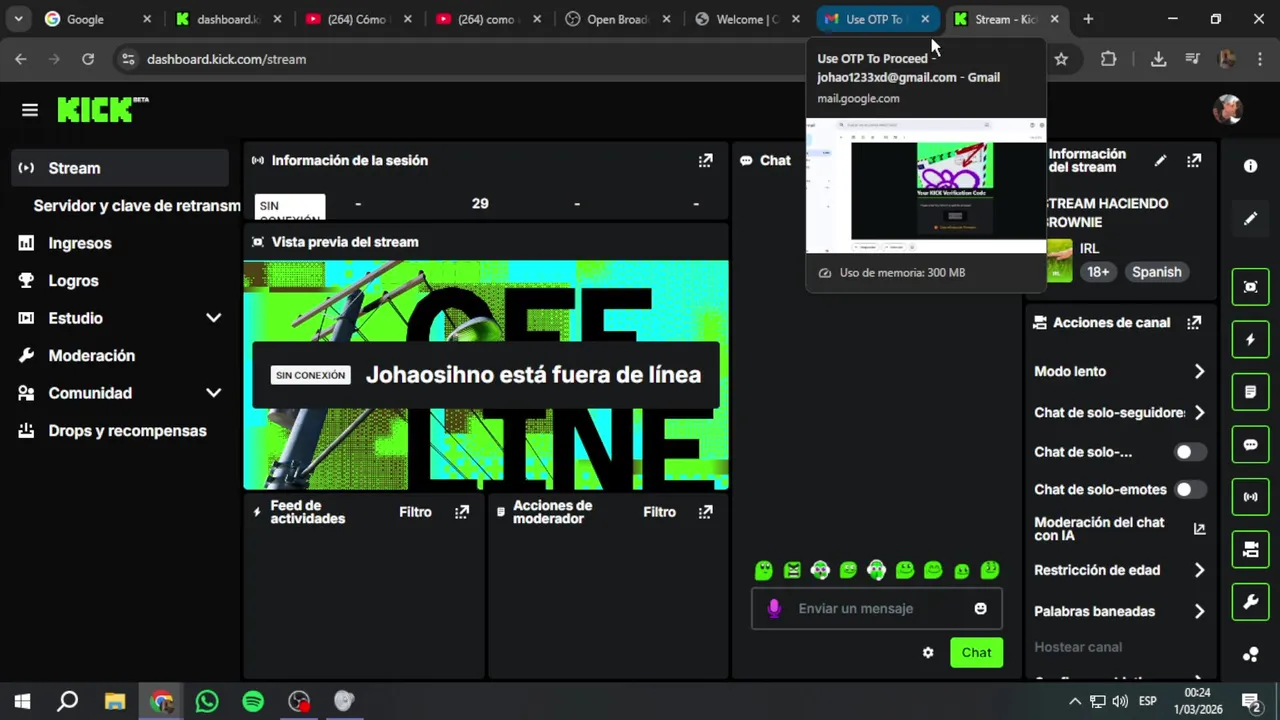
Task: Click the KICK logo
Action: (102, 109)
